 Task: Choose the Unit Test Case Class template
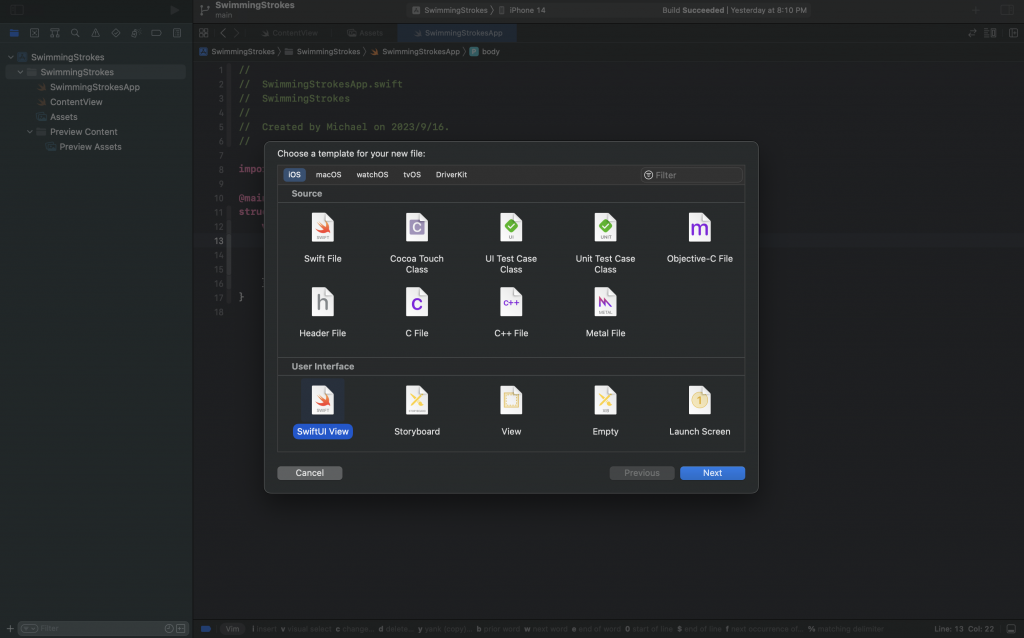(605, 243)
